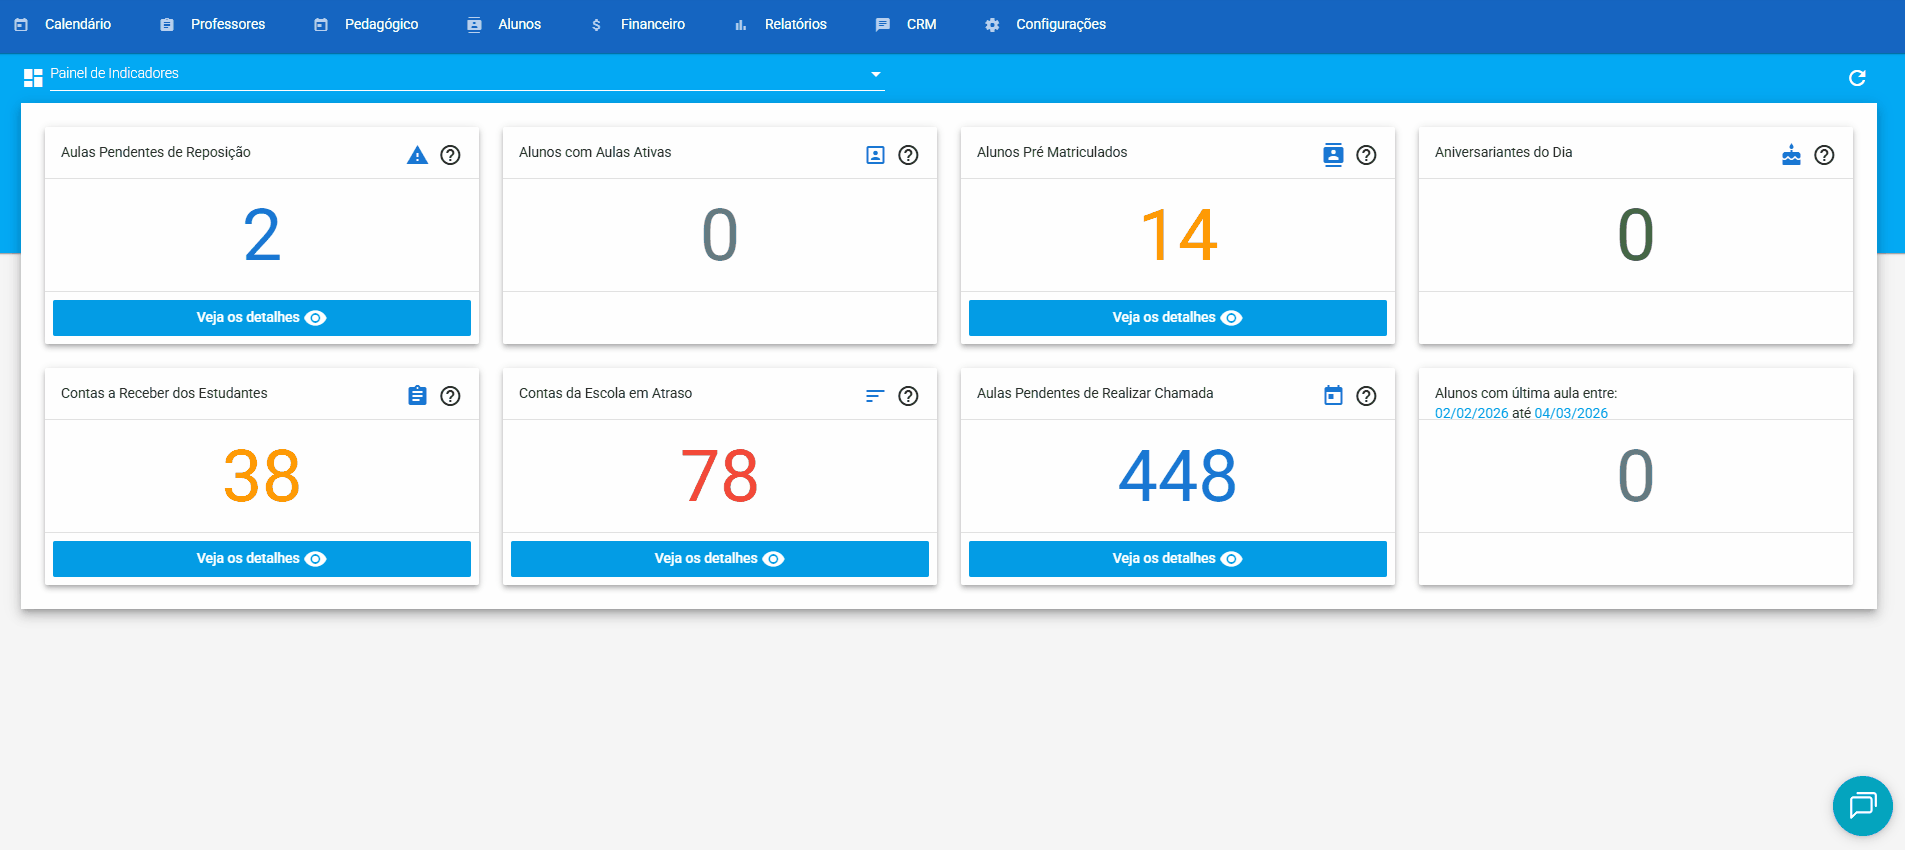This screenshot has width=1905, height=850.
Task: Click clipboard icon on Contas a Receber dos Estudantes
Action: click(x=417, y=396)
